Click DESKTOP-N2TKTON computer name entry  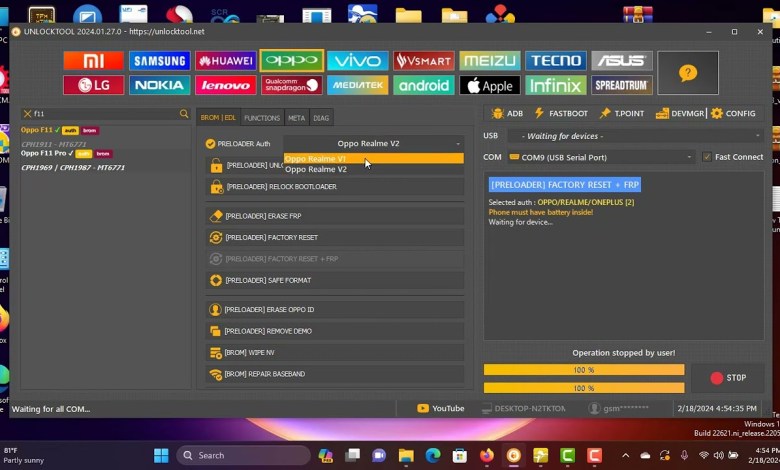[x=523, y=408]
